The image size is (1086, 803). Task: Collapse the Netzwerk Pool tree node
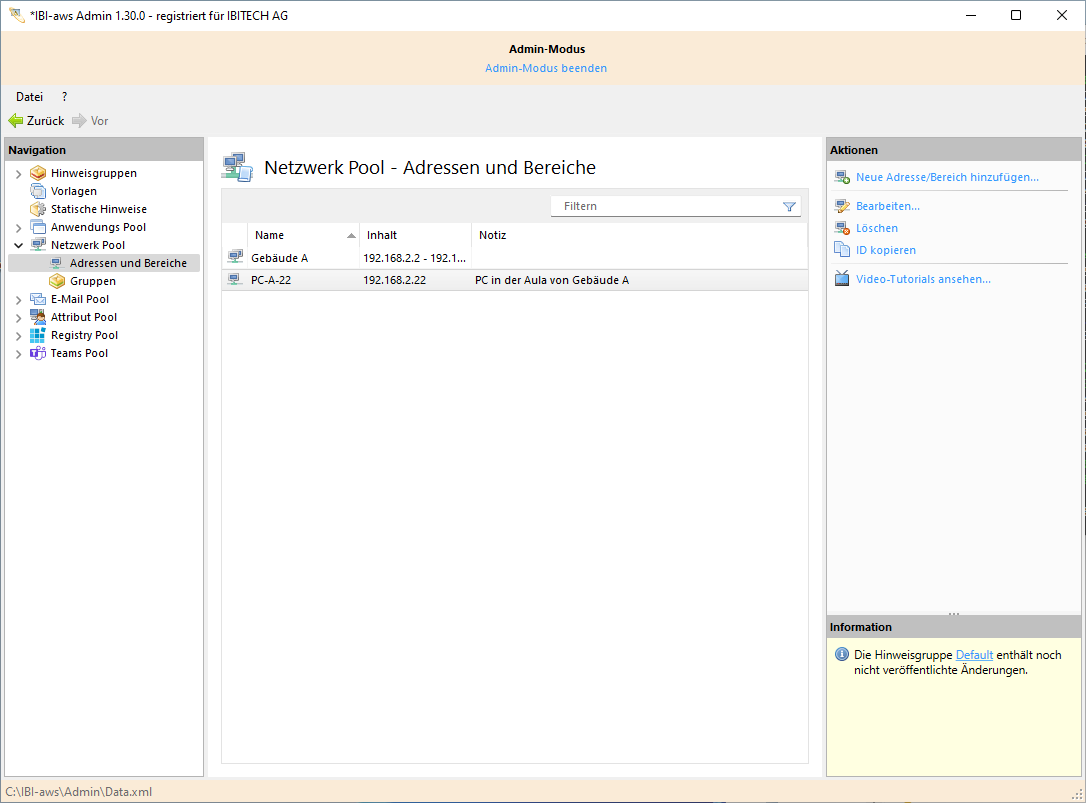[x=18, y=245]
